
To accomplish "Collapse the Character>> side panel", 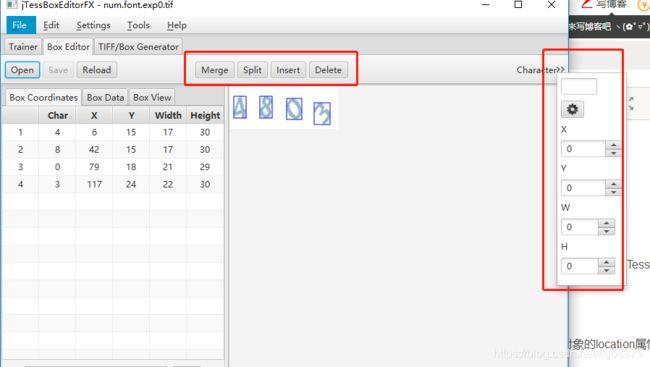I will click(540, 70).
